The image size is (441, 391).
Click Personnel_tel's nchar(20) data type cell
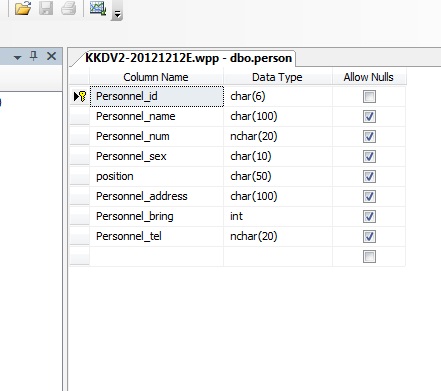click(x=278, y=237)
